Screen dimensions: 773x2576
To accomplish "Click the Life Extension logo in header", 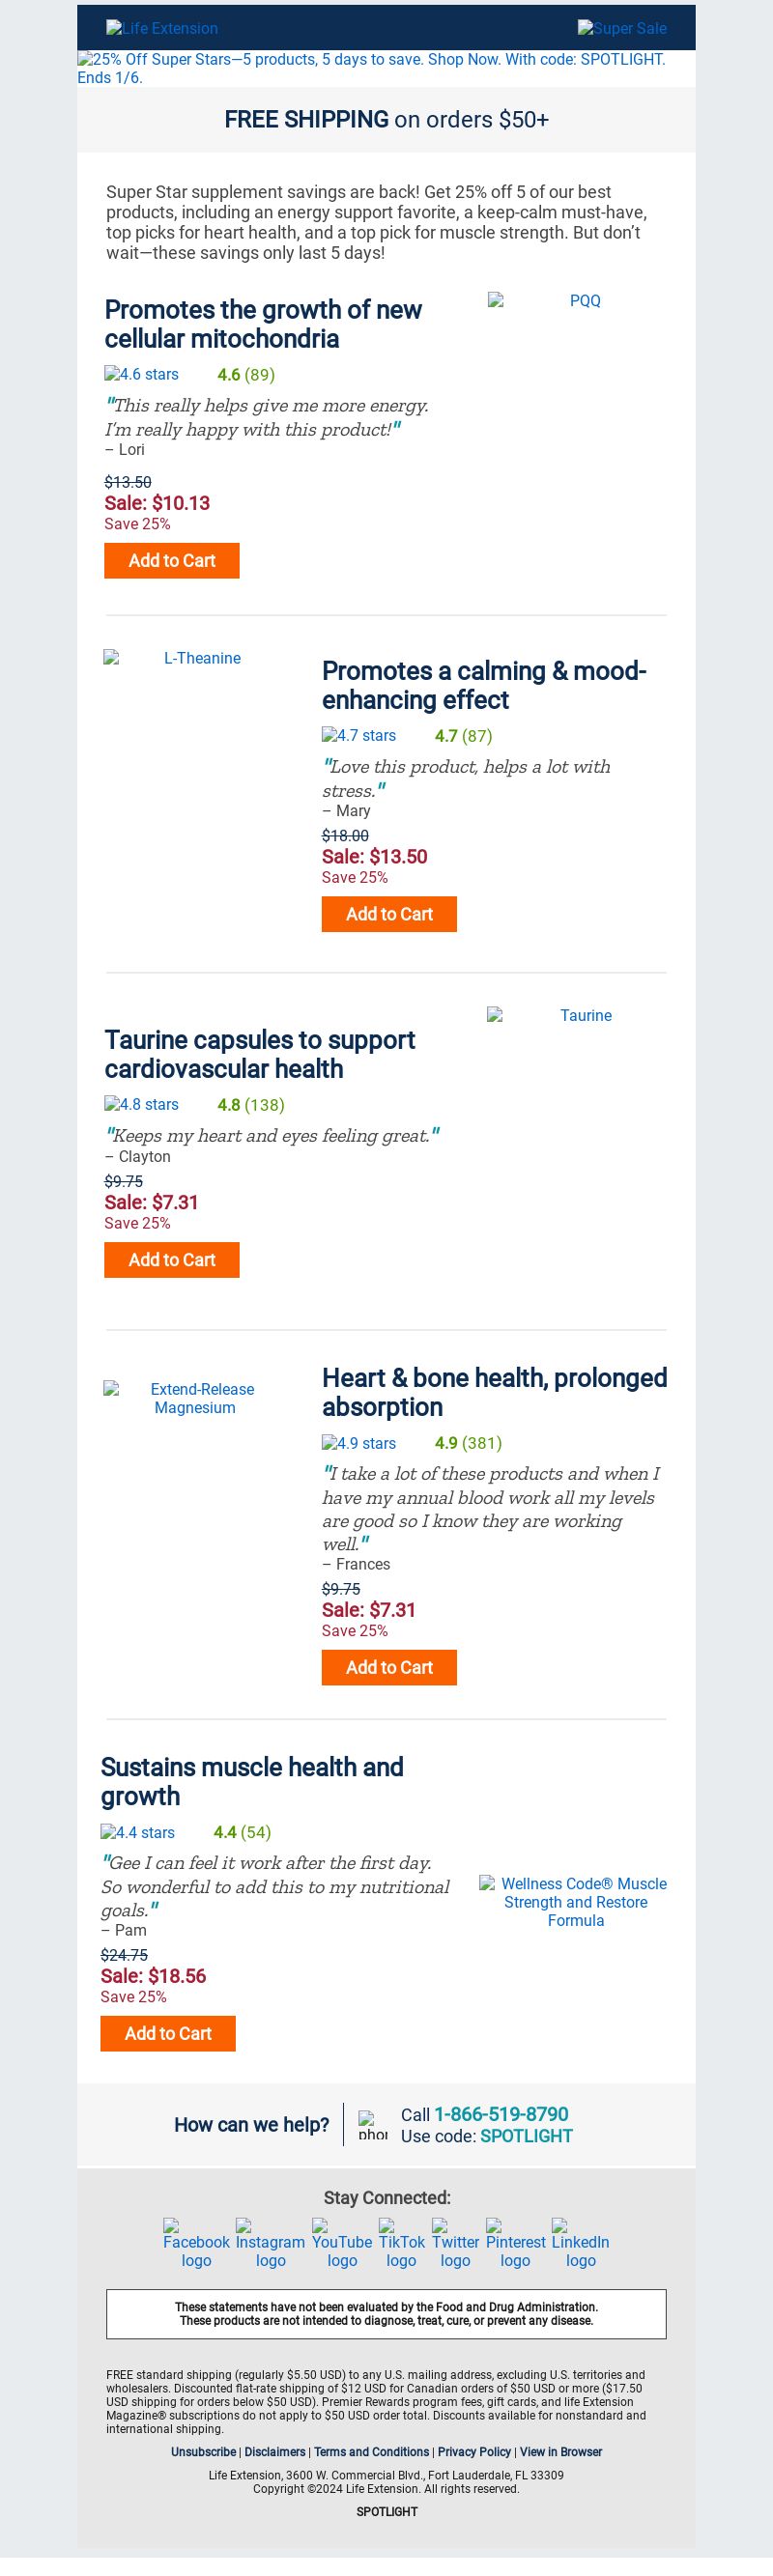I will [162, 28].
